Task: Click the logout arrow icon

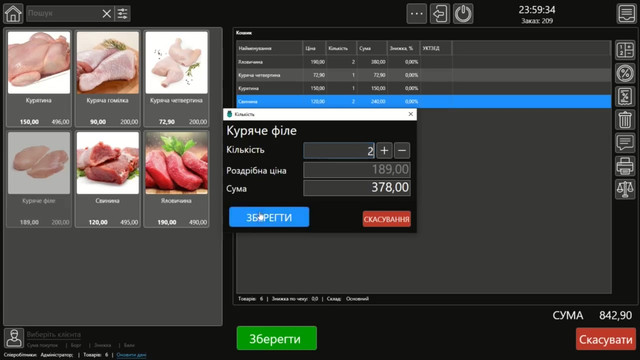Action: click(440, 14)
